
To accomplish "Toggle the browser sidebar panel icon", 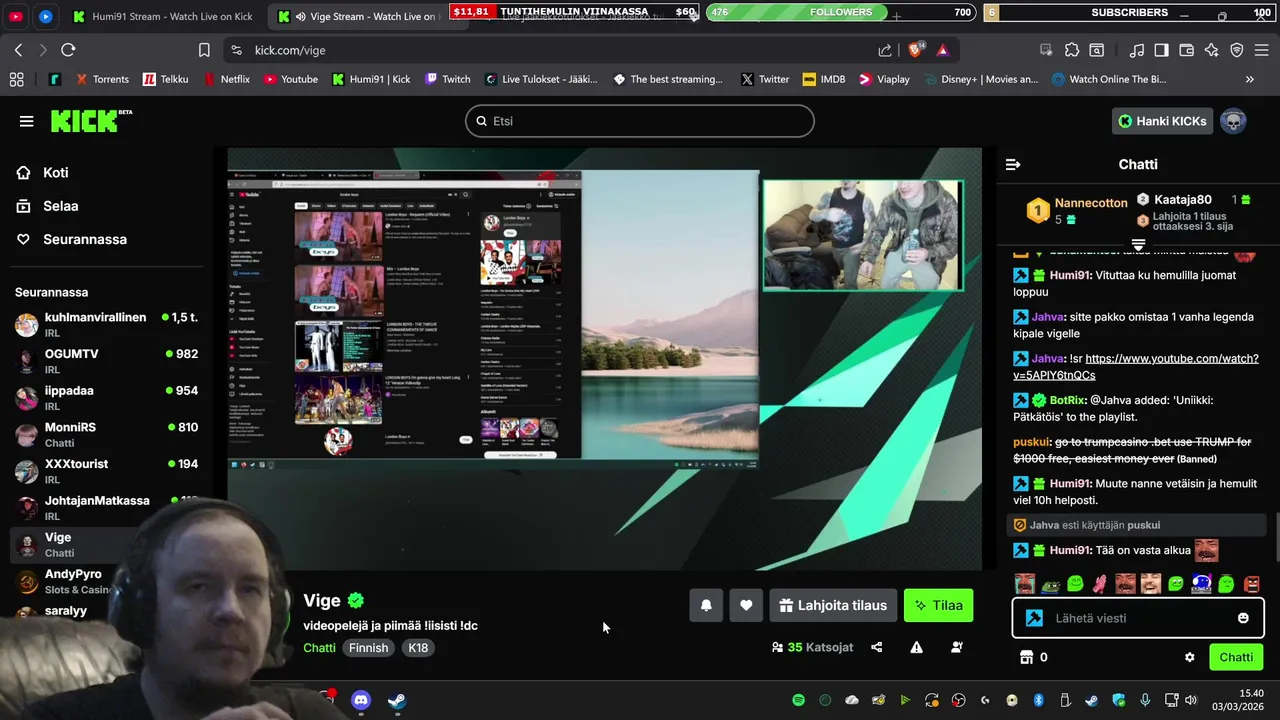I will tap(1161, 50).
